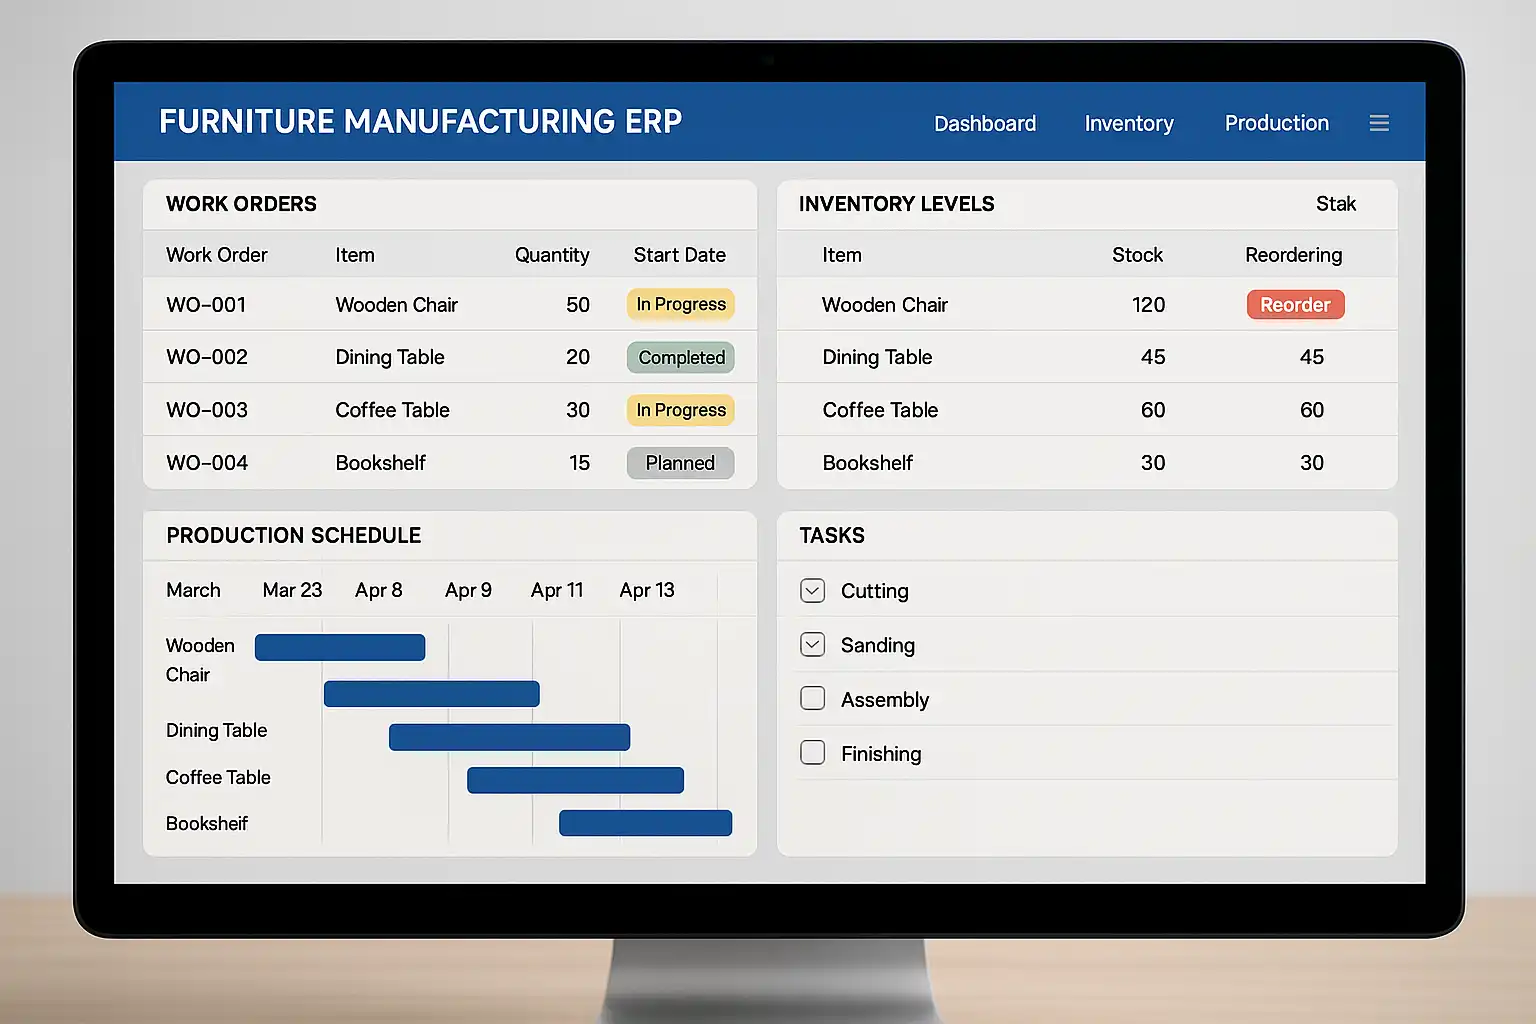Click the first Wooden Chair schedule bar
Screen dimensions: 1536x1024
[x=340, y=647]
